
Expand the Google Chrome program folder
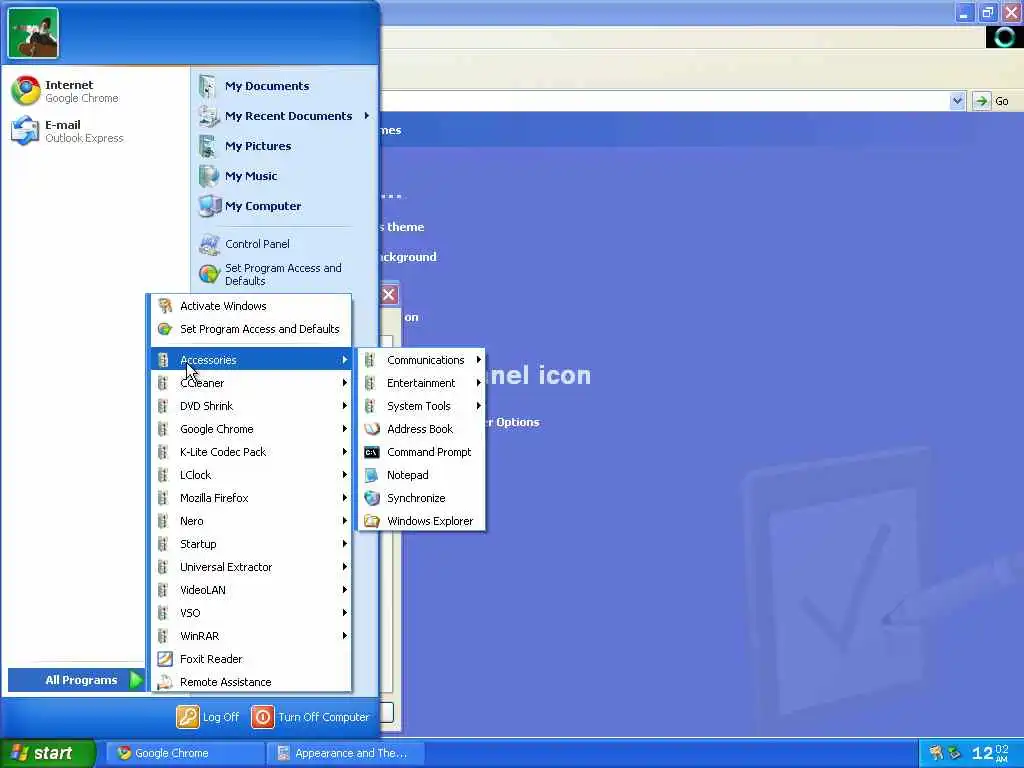click(251, 429)
